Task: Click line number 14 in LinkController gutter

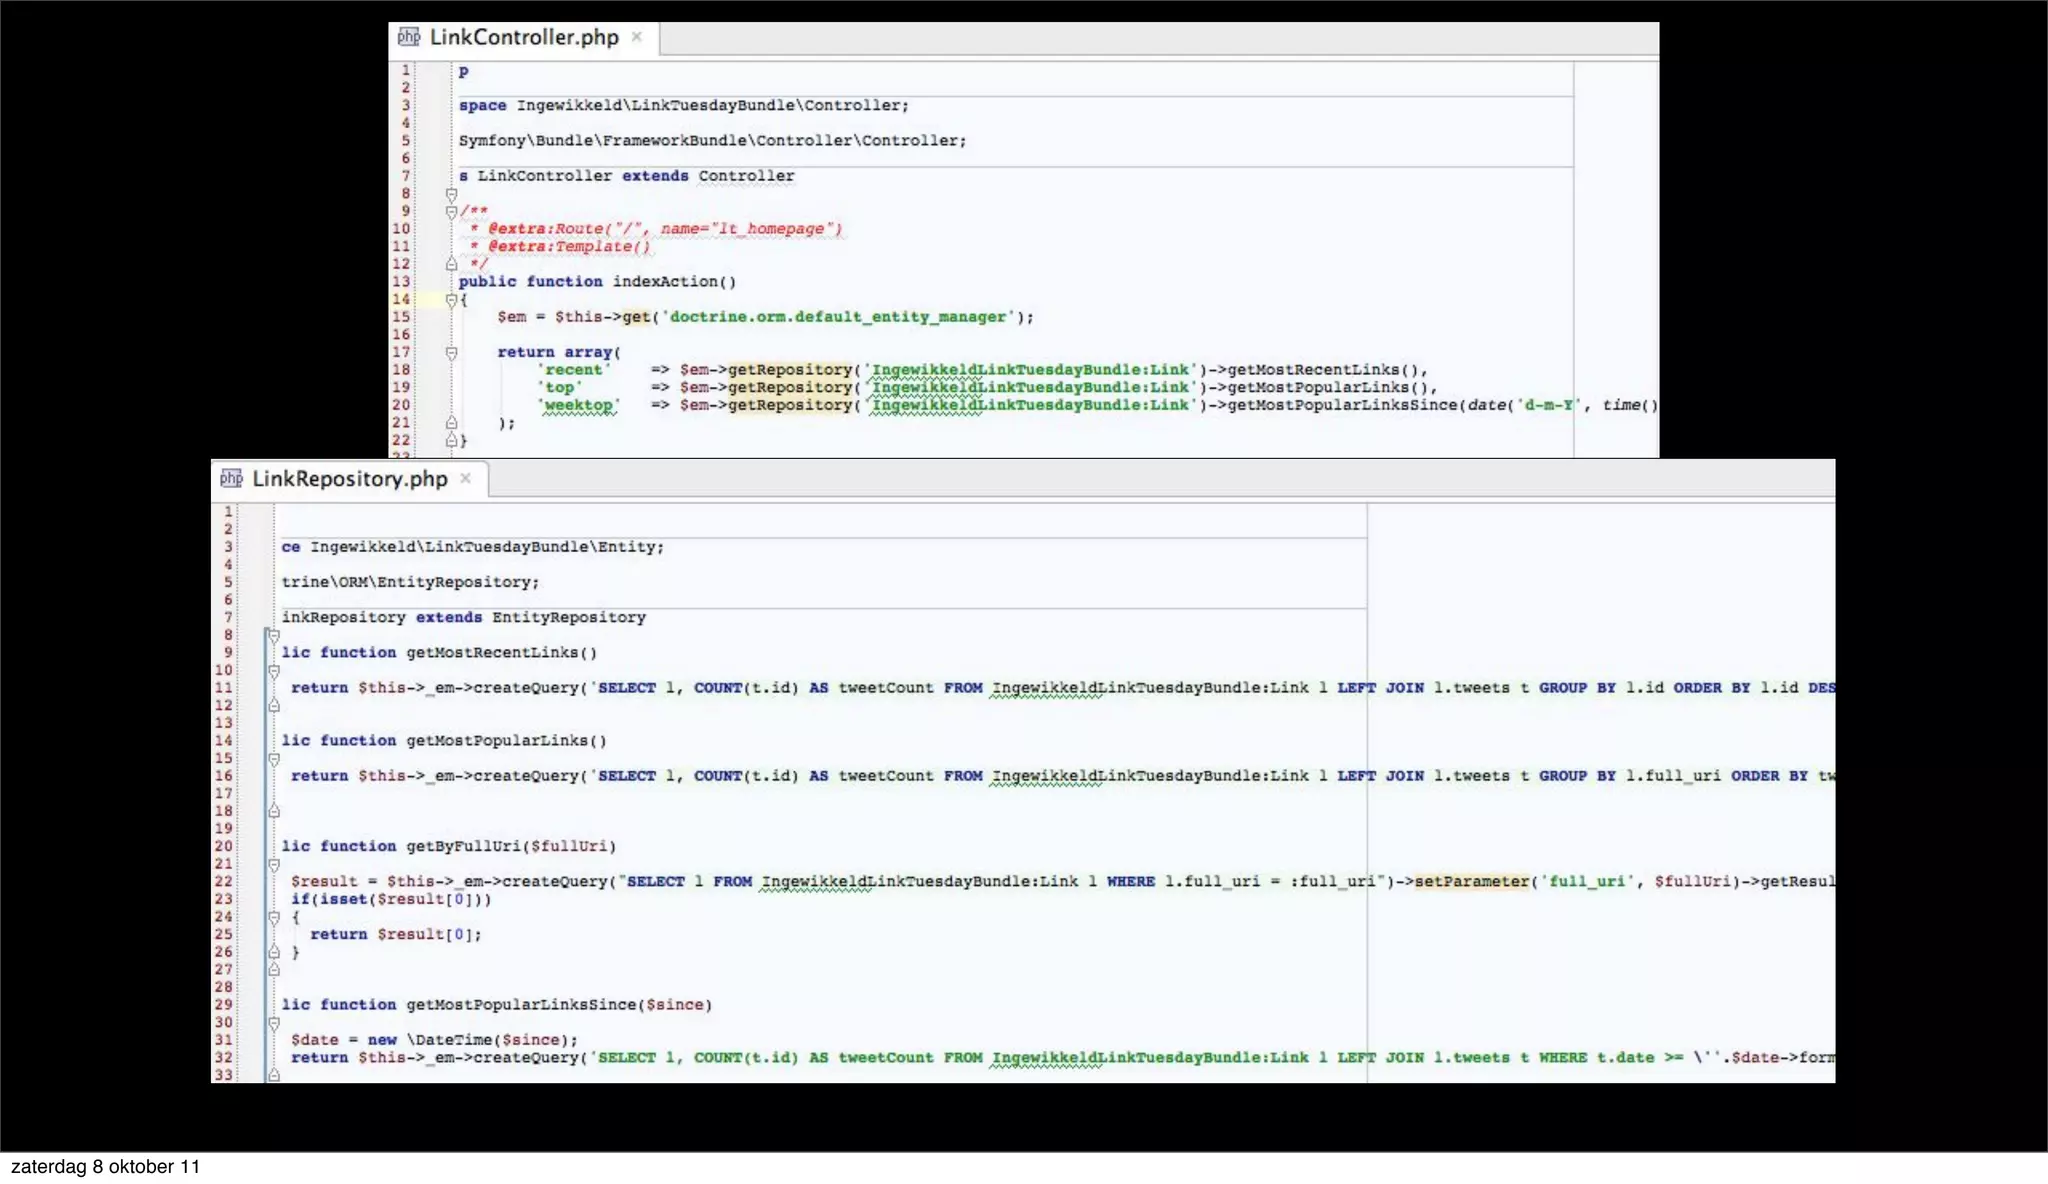Action: 401,299
